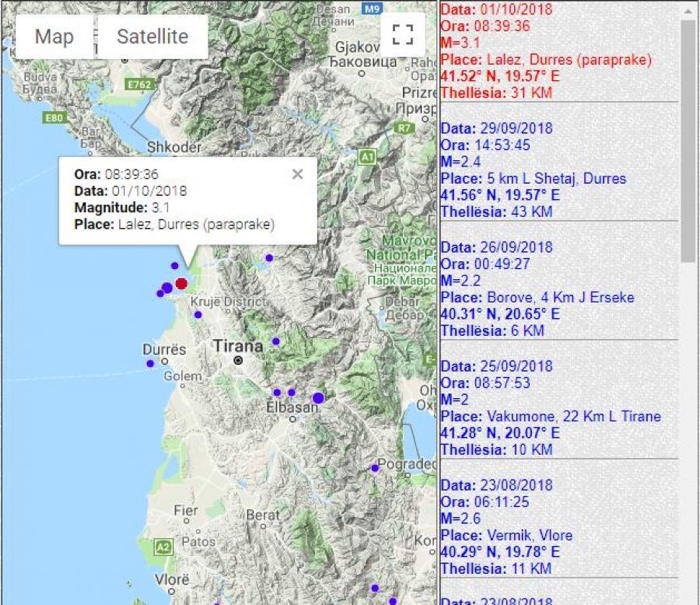Click coordinates 40.31° N, 20.65° E
This screenshot has height=605, width=700.
pos(500,314)
